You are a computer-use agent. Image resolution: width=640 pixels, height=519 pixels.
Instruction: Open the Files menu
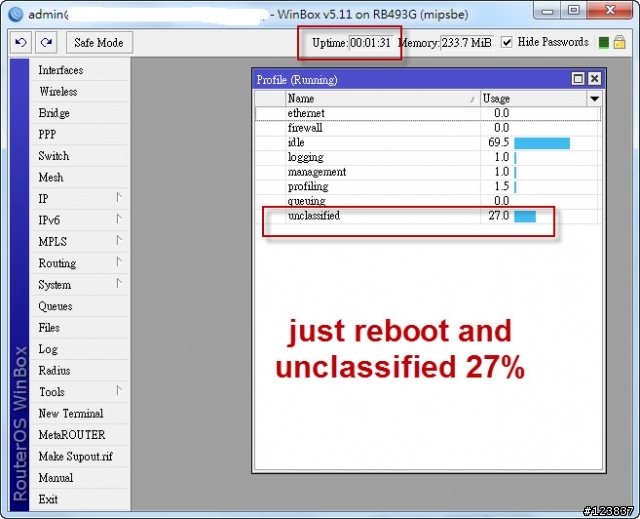pos(80,328)
